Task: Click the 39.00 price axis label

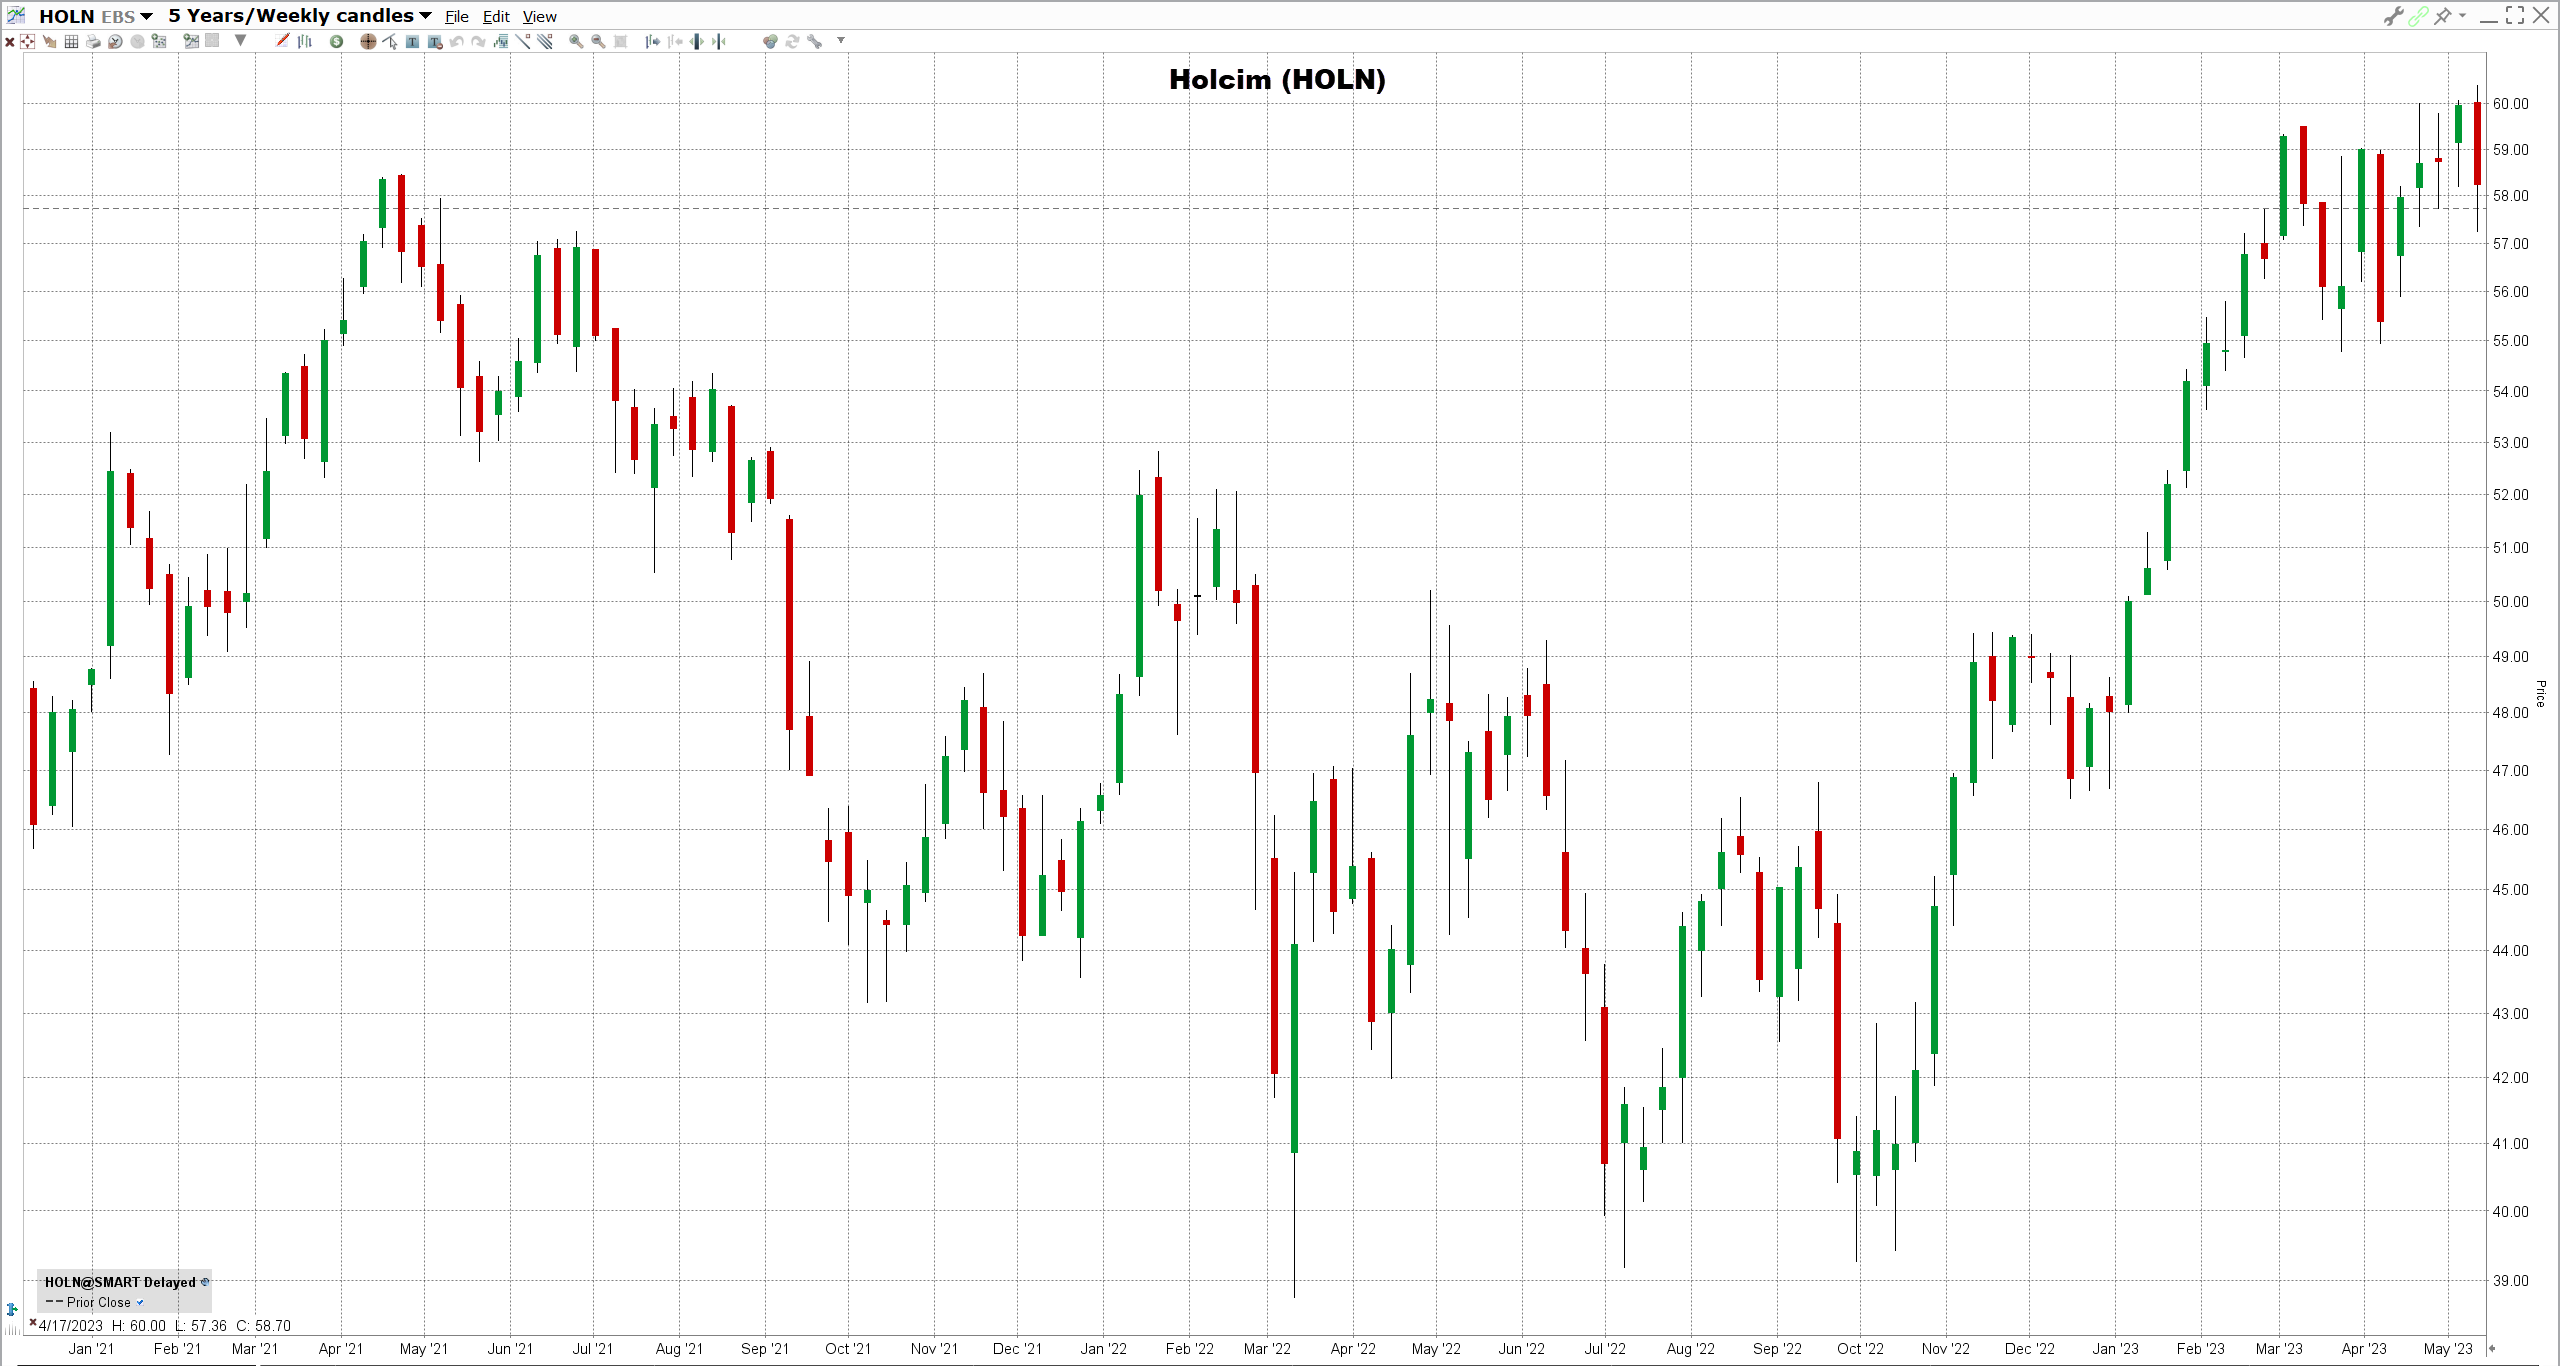Action: (2510, 1281)
